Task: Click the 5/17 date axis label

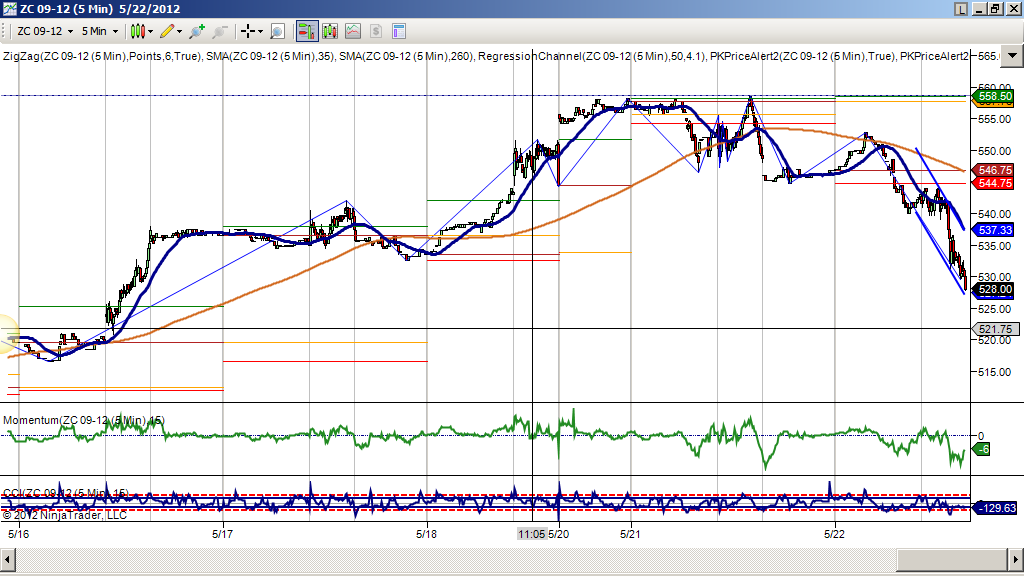Action: click(223, 534)
